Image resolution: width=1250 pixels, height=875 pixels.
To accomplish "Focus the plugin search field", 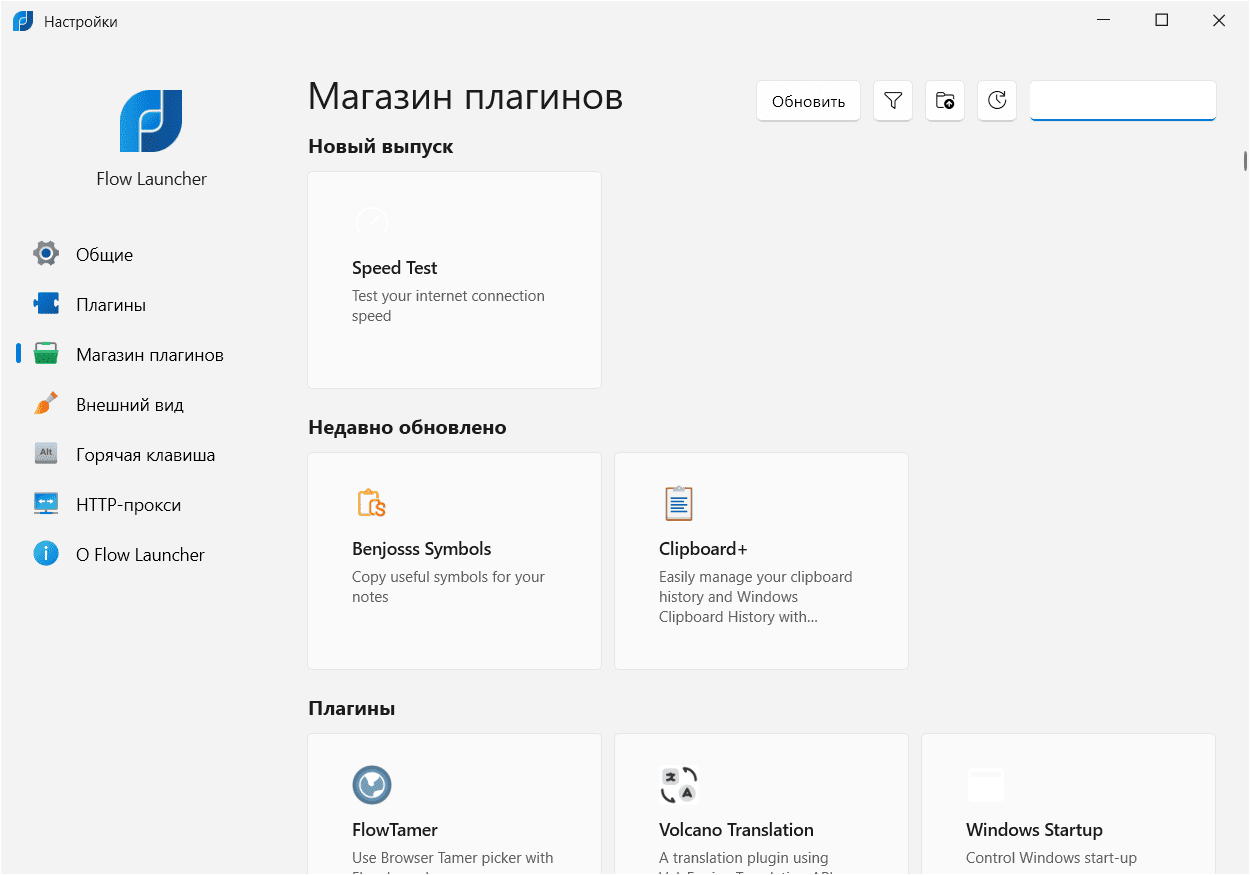I will coord(1122,101).
